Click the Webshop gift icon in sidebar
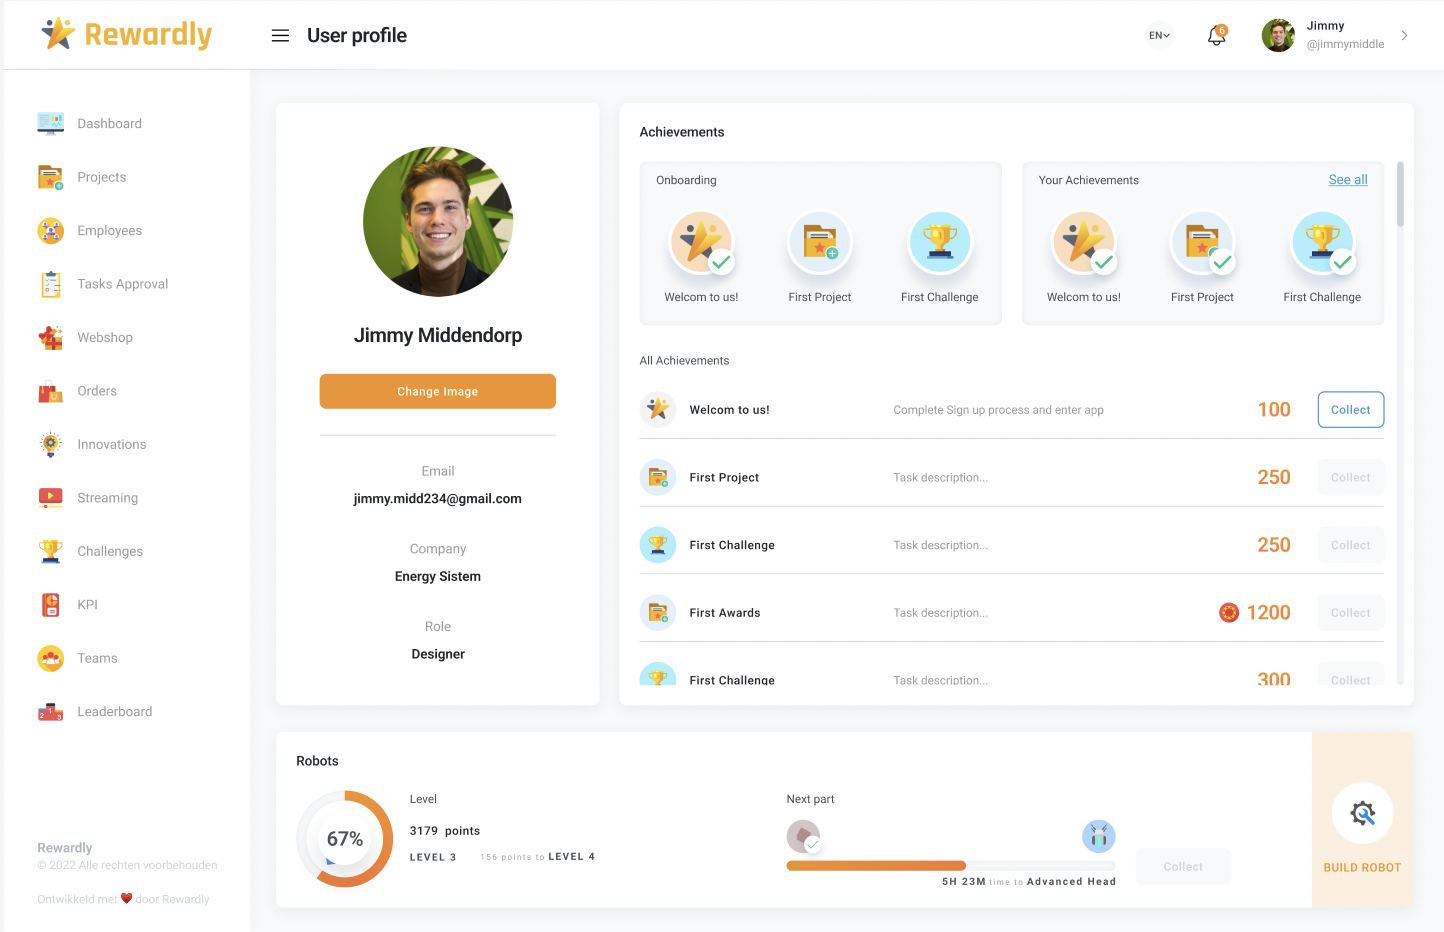 pyautogui.click(x=50, y=338)
